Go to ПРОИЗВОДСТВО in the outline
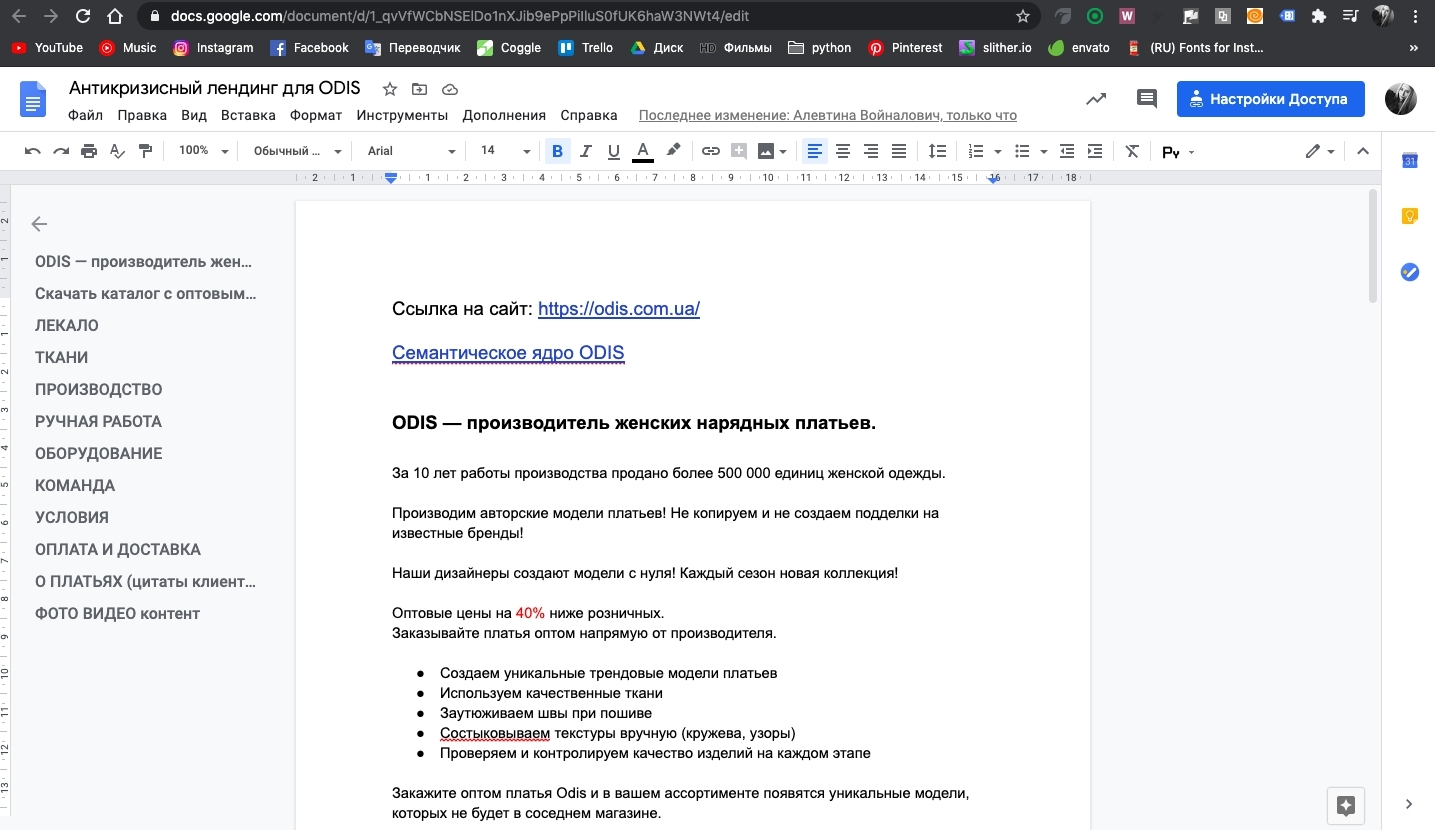This screenshot has height=830, width=1435. tap(98, 389)
